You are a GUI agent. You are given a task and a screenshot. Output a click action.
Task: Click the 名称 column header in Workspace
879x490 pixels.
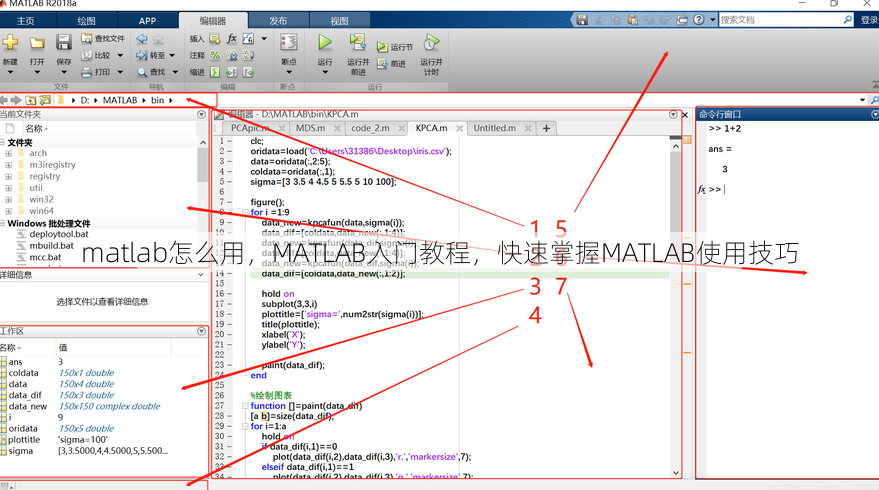pyautogui.click(x=27, y=348)
